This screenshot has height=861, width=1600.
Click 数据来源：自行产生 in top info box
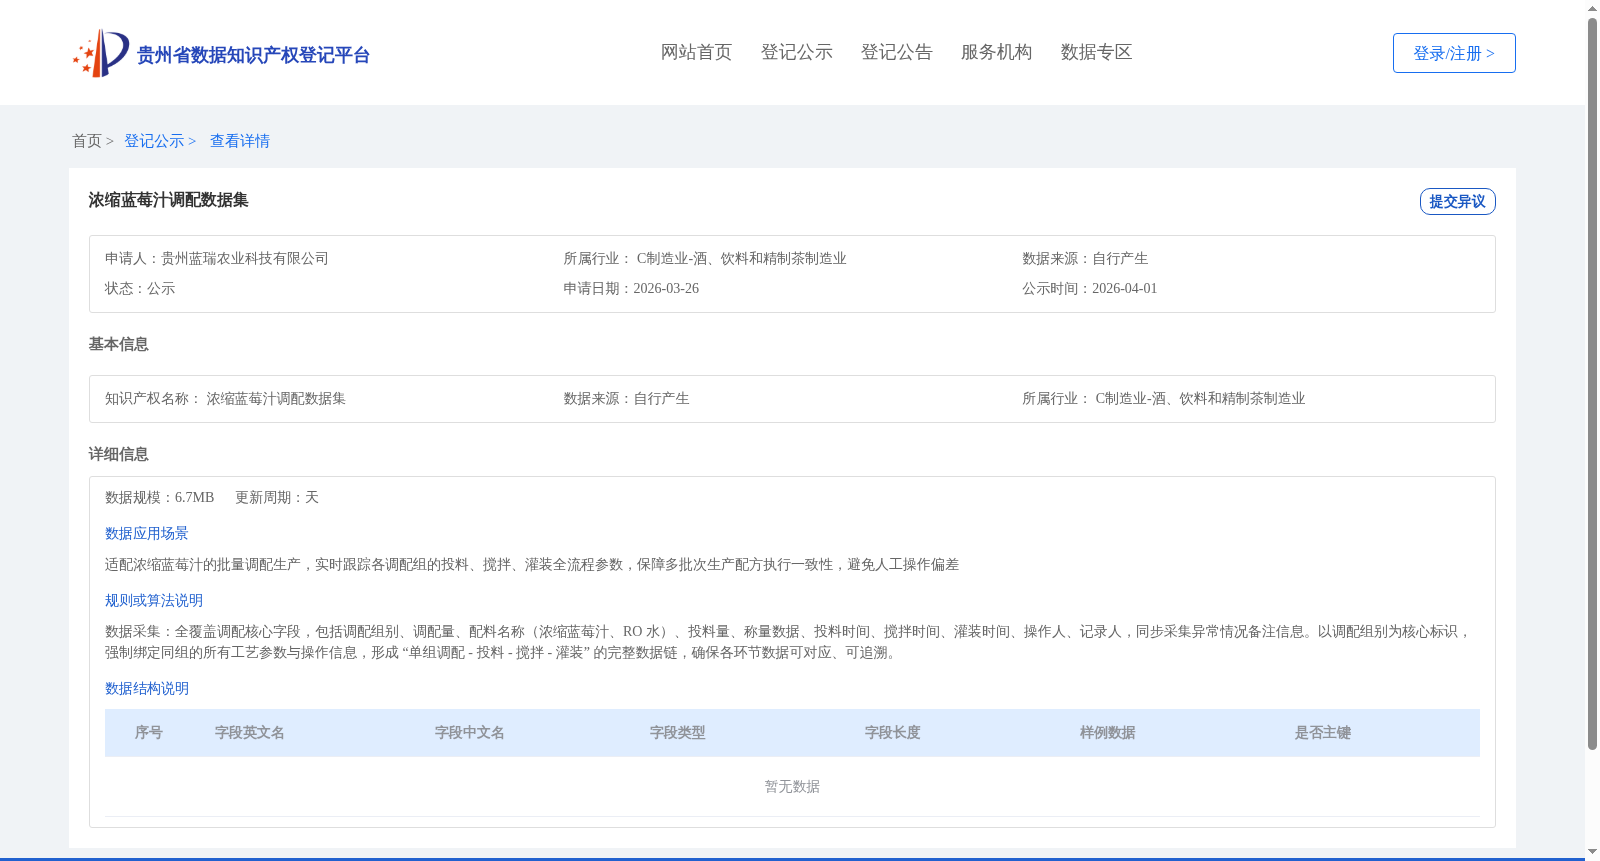point(1085,258)
